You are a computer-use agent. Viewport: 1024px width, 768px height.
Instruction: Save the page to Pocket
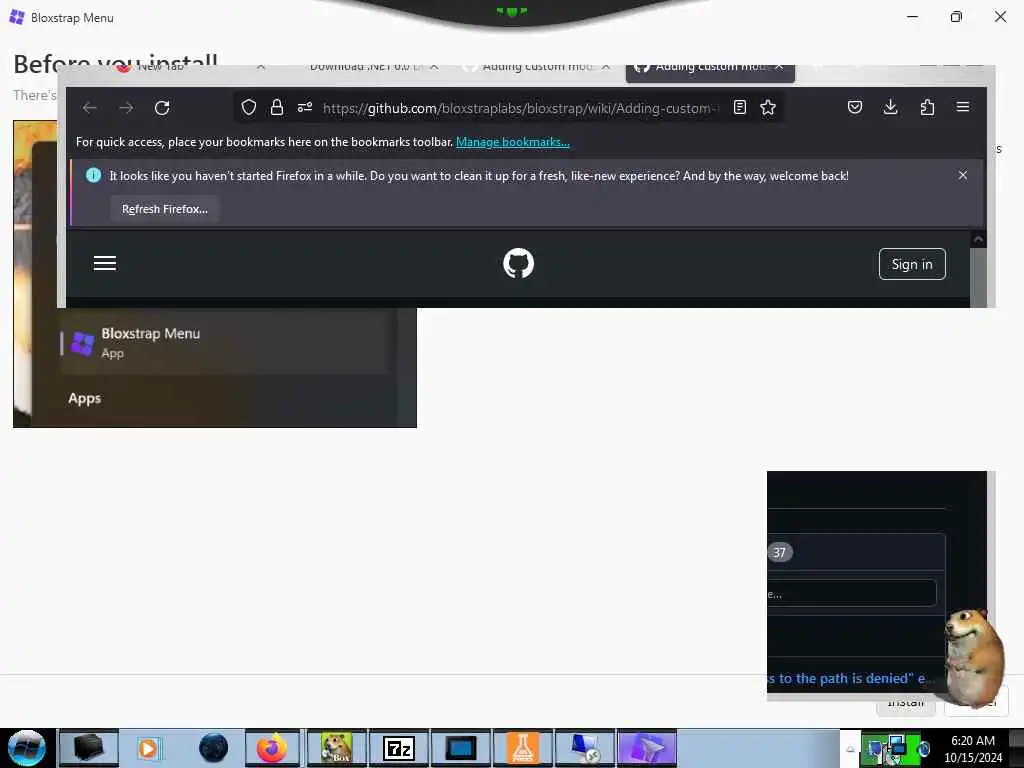pyautogui.click(x=855, y=107)
